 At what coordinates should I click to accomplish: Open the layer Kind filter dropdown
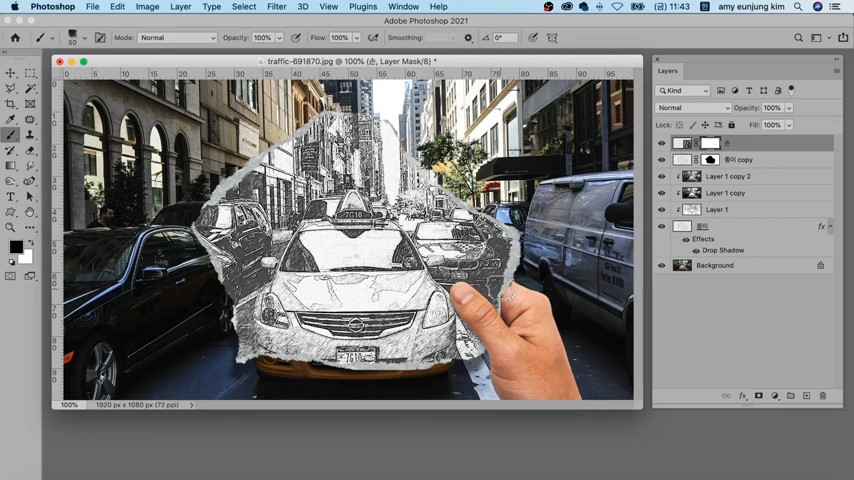[683, 91]
